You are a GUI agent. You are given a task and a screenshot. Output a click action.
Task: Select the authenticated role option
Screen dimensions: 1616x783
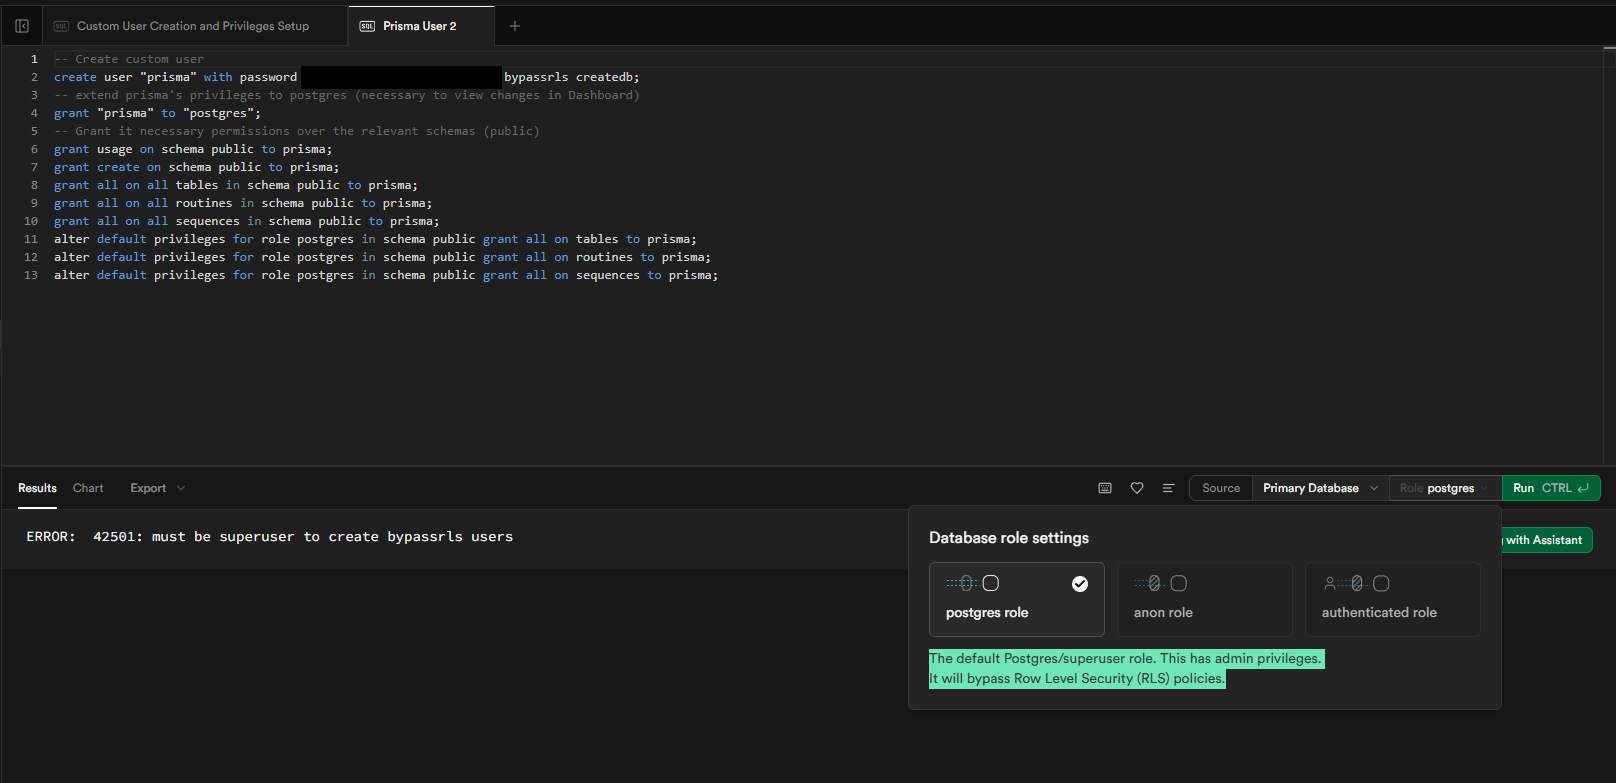1393,599
